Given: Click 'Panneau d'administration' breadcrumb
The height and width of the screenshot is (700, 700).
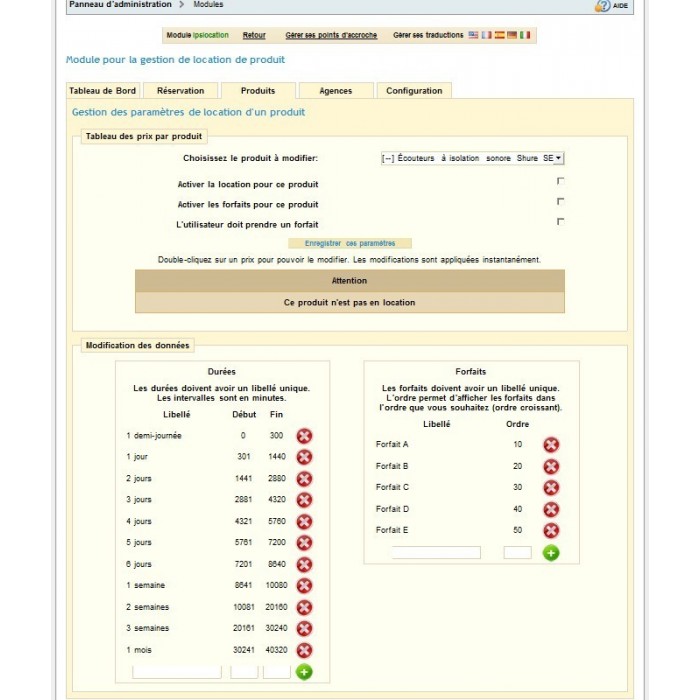Looking at the screenshot, I should [x=120, y=4].
